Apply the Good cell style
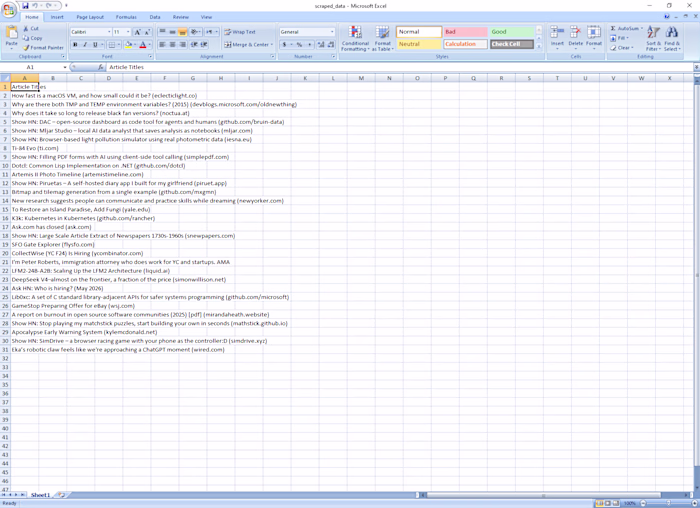Screen dimensions: 700x508 [x=512, y=32]
